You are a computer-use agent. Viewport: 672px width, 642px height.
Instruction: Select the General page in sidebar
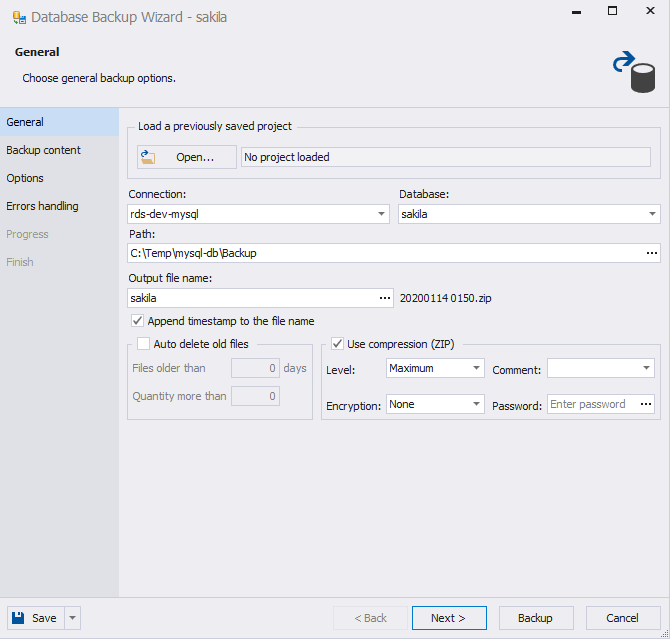pos(59,122)
